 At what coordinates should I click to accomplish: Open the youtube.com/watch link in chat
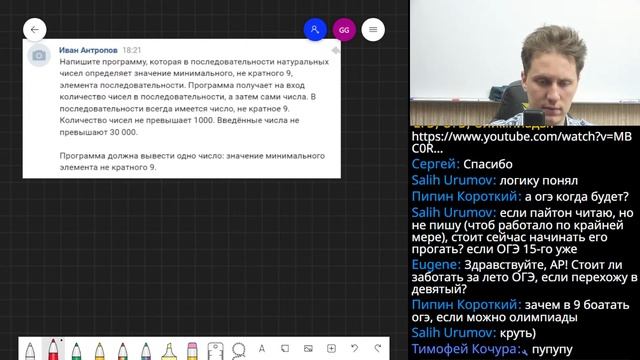(521, 142)
